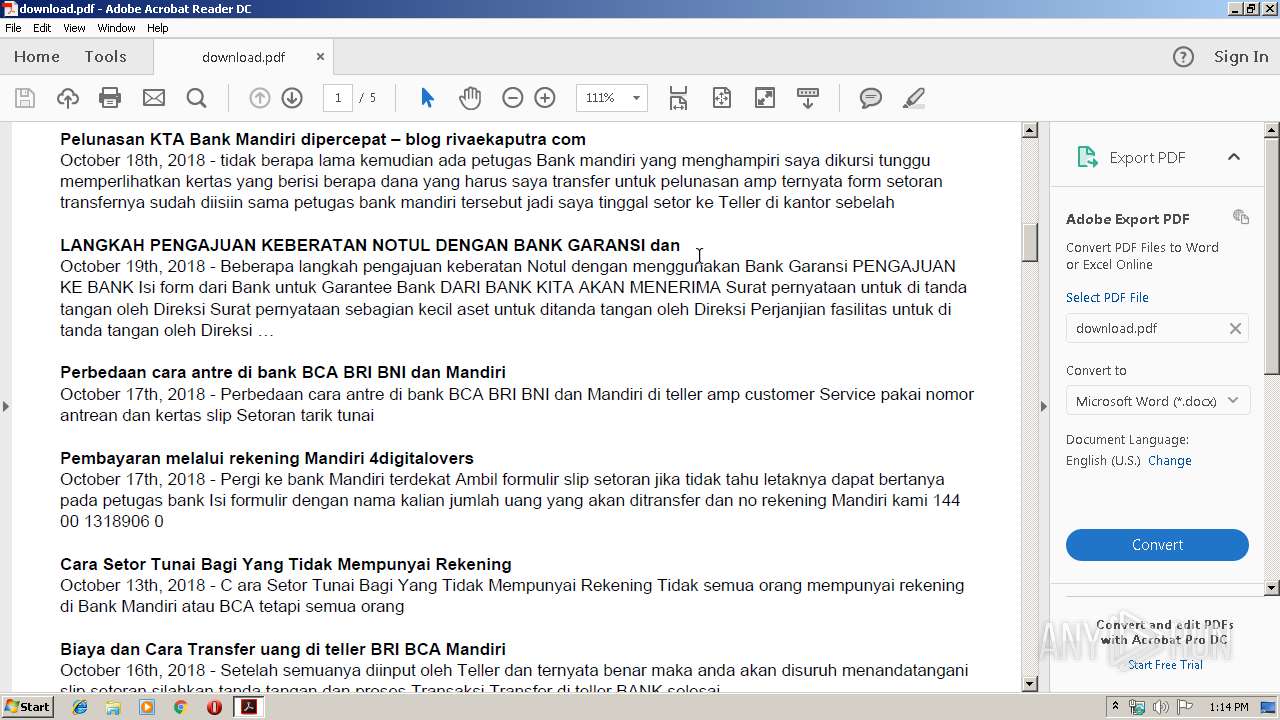Click the right pane scrollbar down arrow
The width and height of the screenshot is (1280, 720).
(x=1272, y=588)
